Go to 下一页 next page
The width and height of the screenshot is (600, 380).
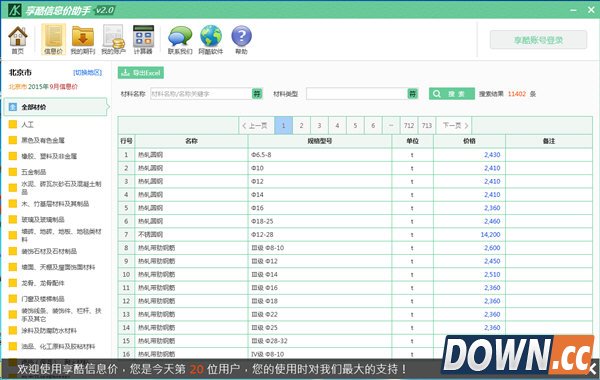455,126
